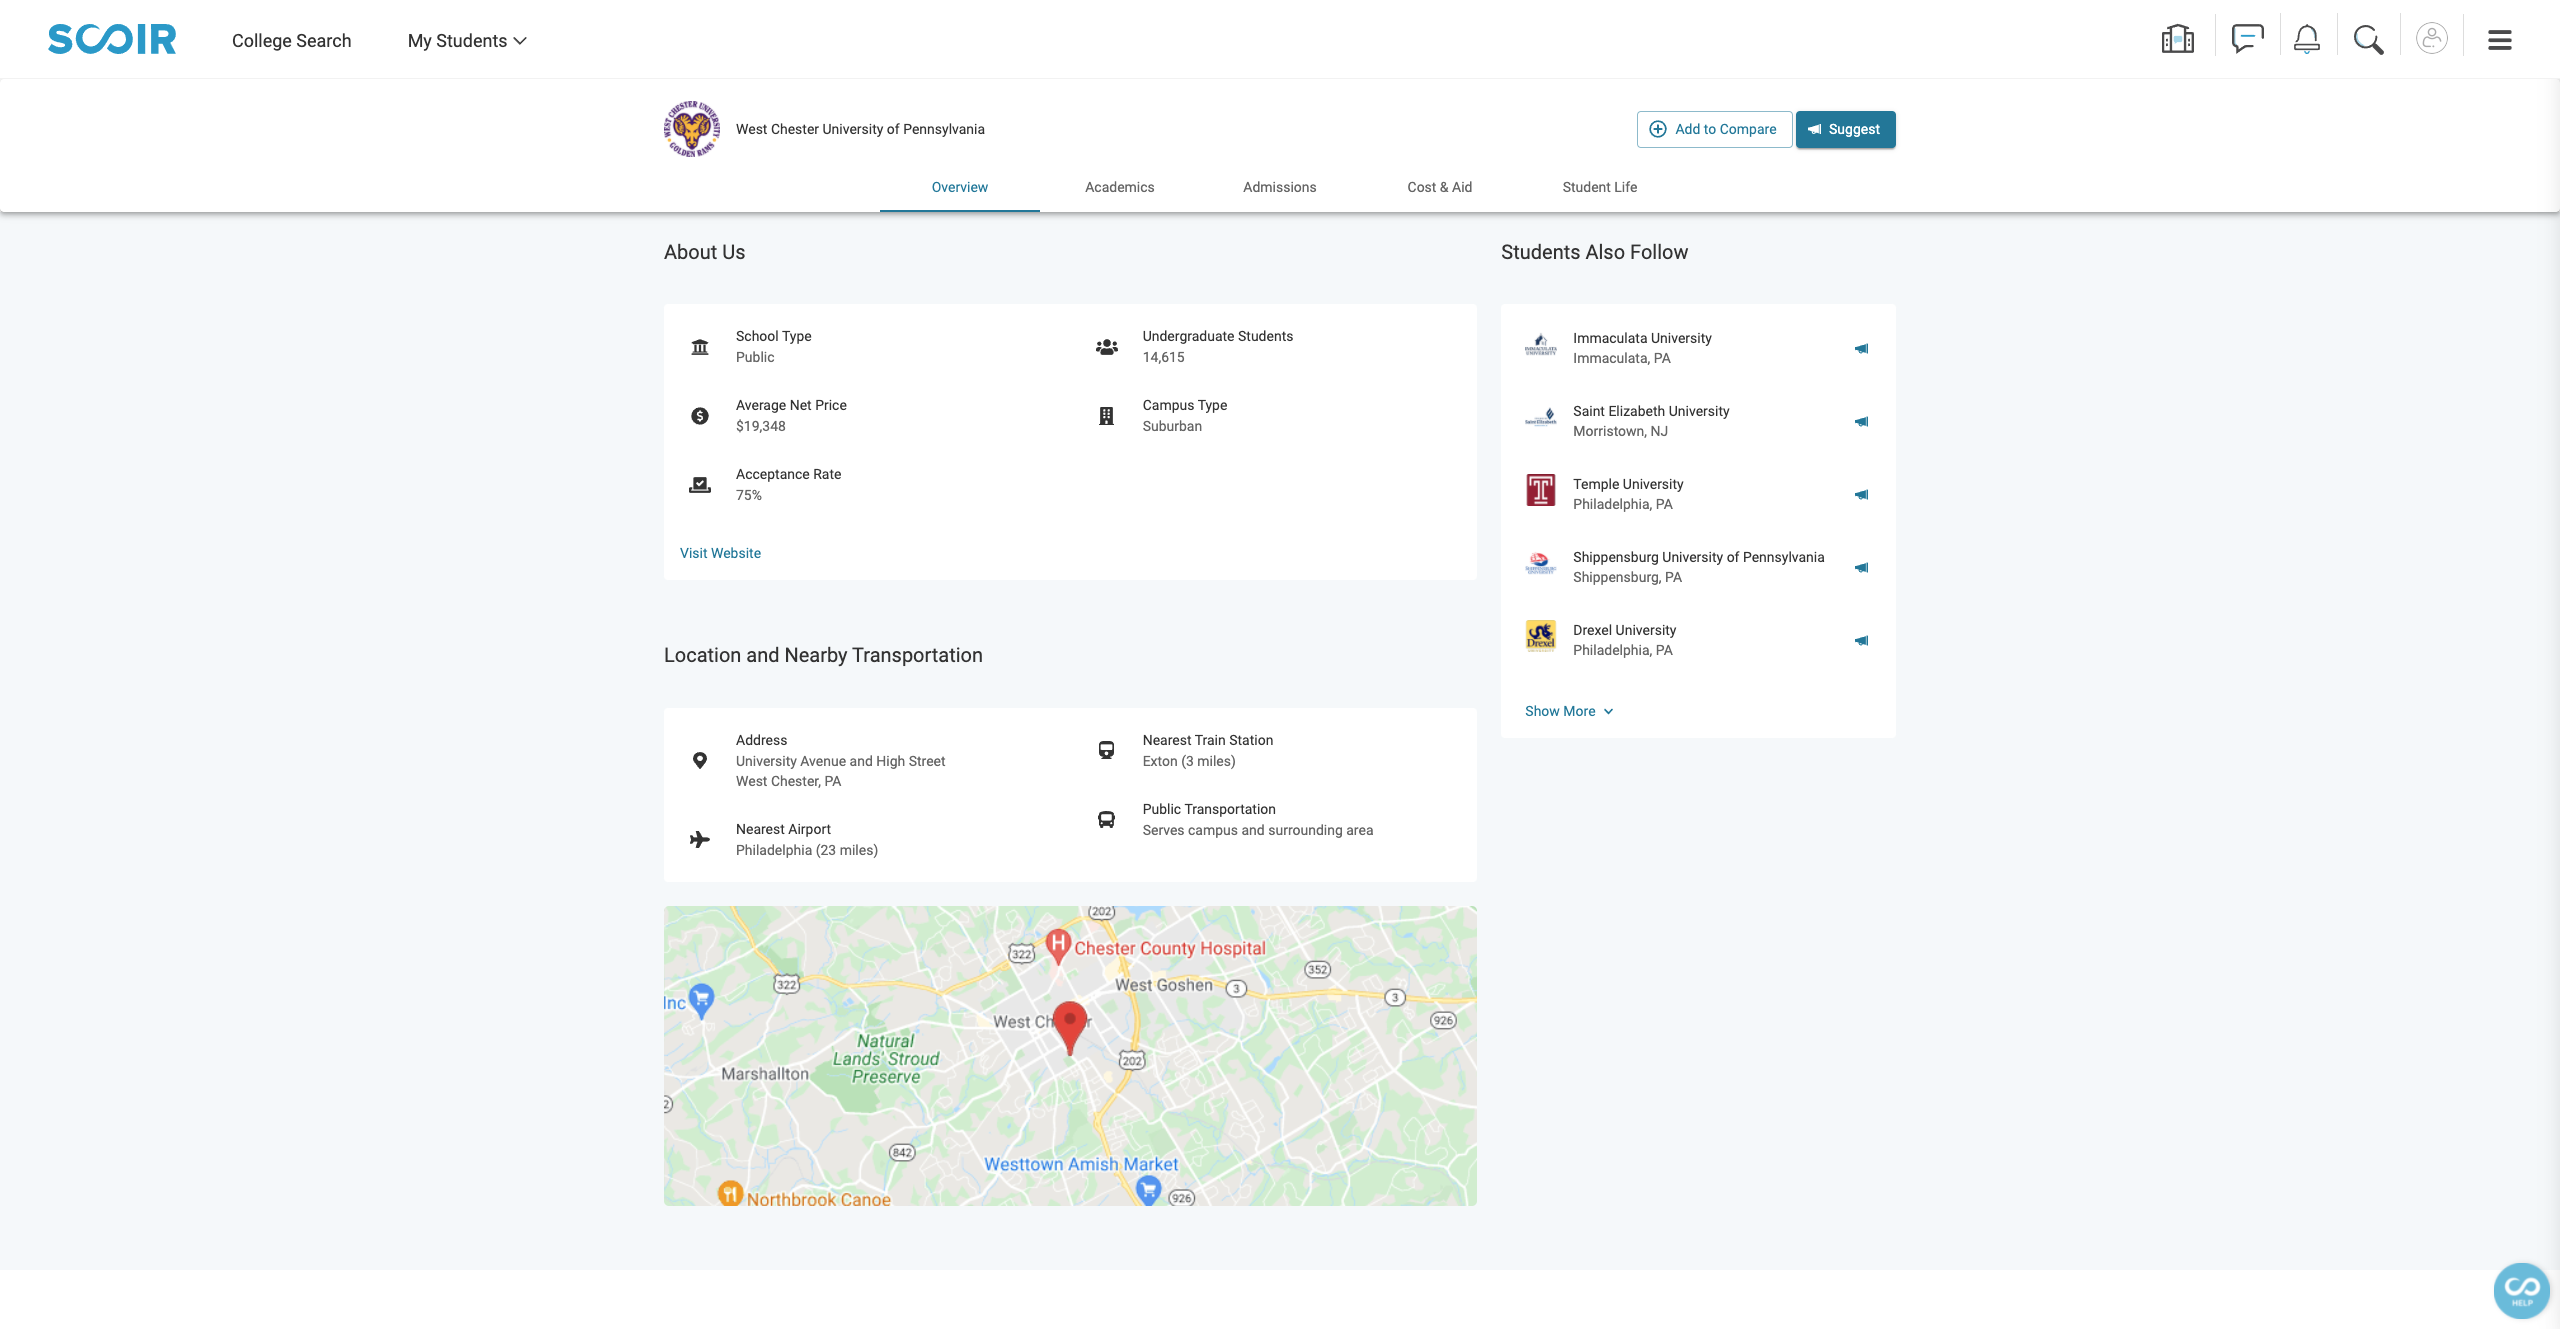Suggest Shippensburg University megaphone icon
Image resolution: width=2560 pixels, height=1329 pixels.
click(1862, 568)
